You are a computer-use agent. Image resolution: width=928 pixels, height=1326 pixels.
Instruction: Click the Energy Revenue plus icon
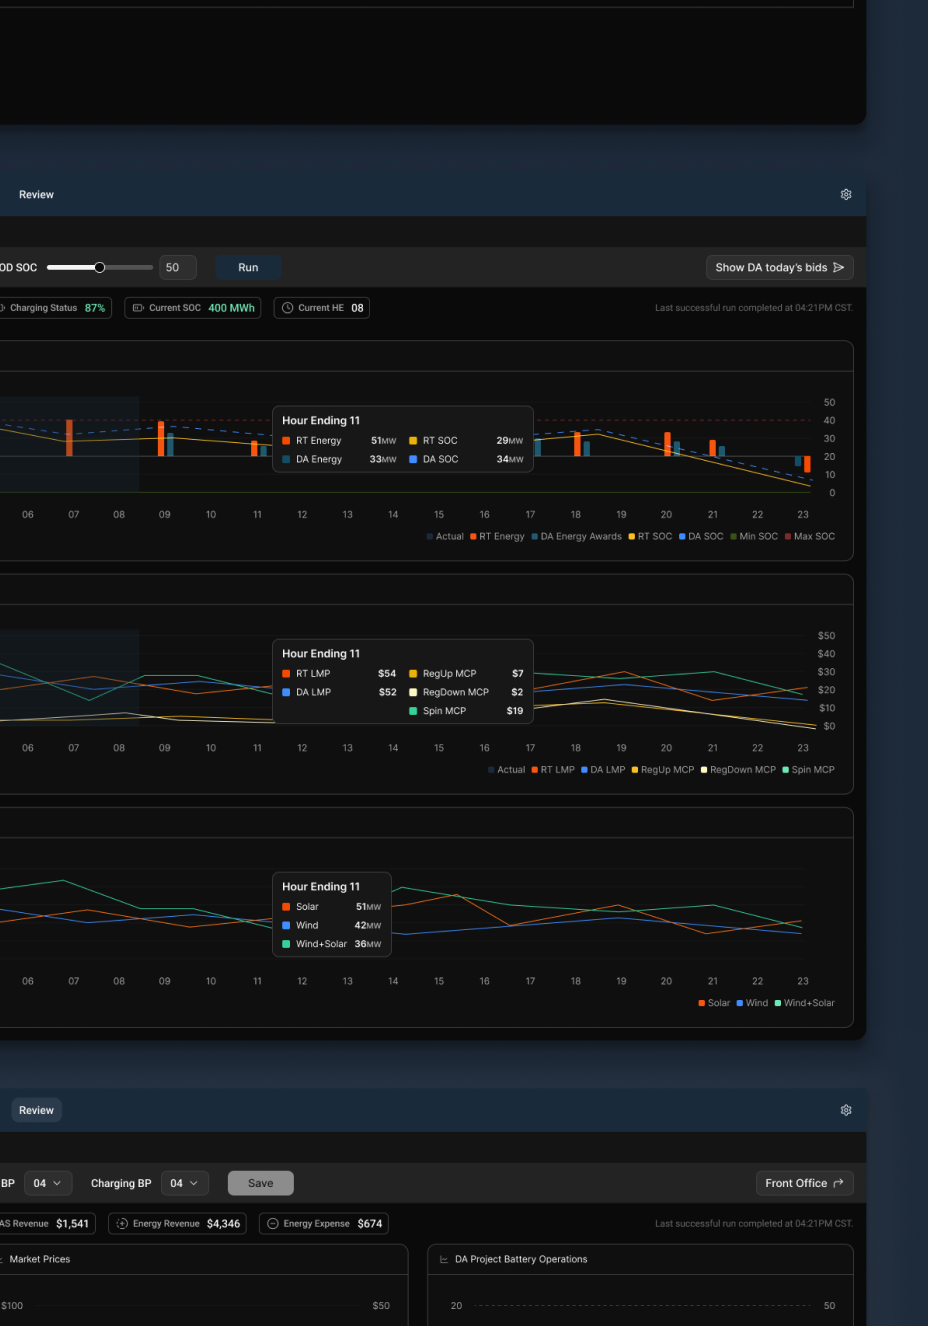click(x=122, y=1224)
